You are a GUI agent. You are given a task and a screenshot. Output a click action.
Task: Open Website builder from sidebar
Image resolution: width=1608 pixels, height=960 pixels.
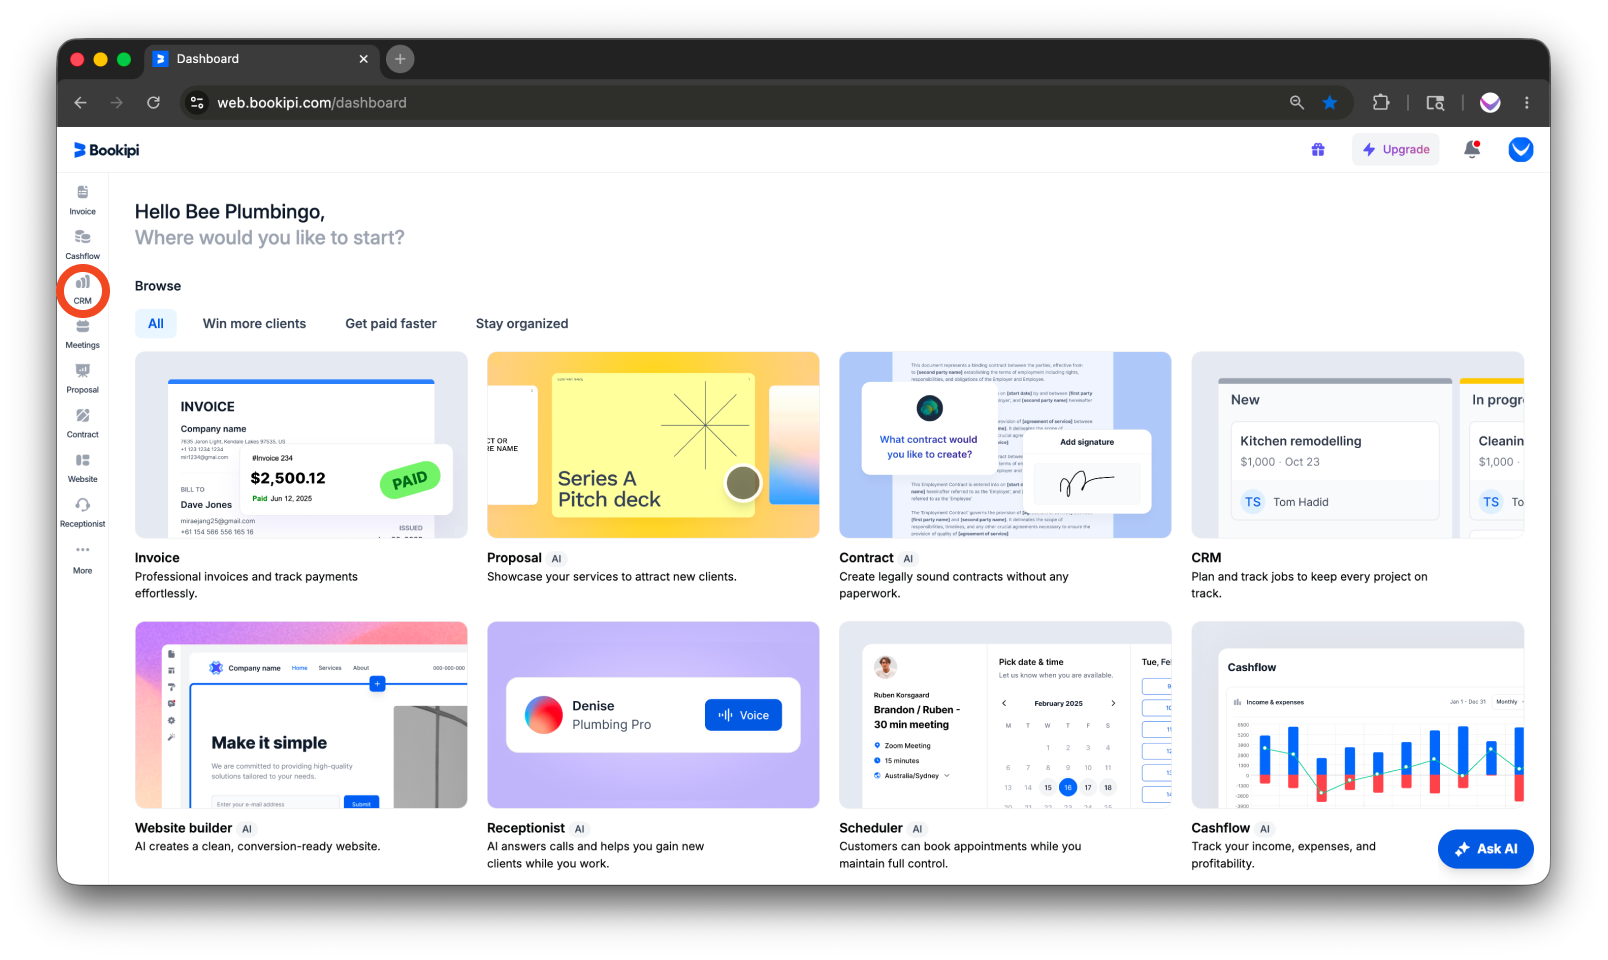82,467
